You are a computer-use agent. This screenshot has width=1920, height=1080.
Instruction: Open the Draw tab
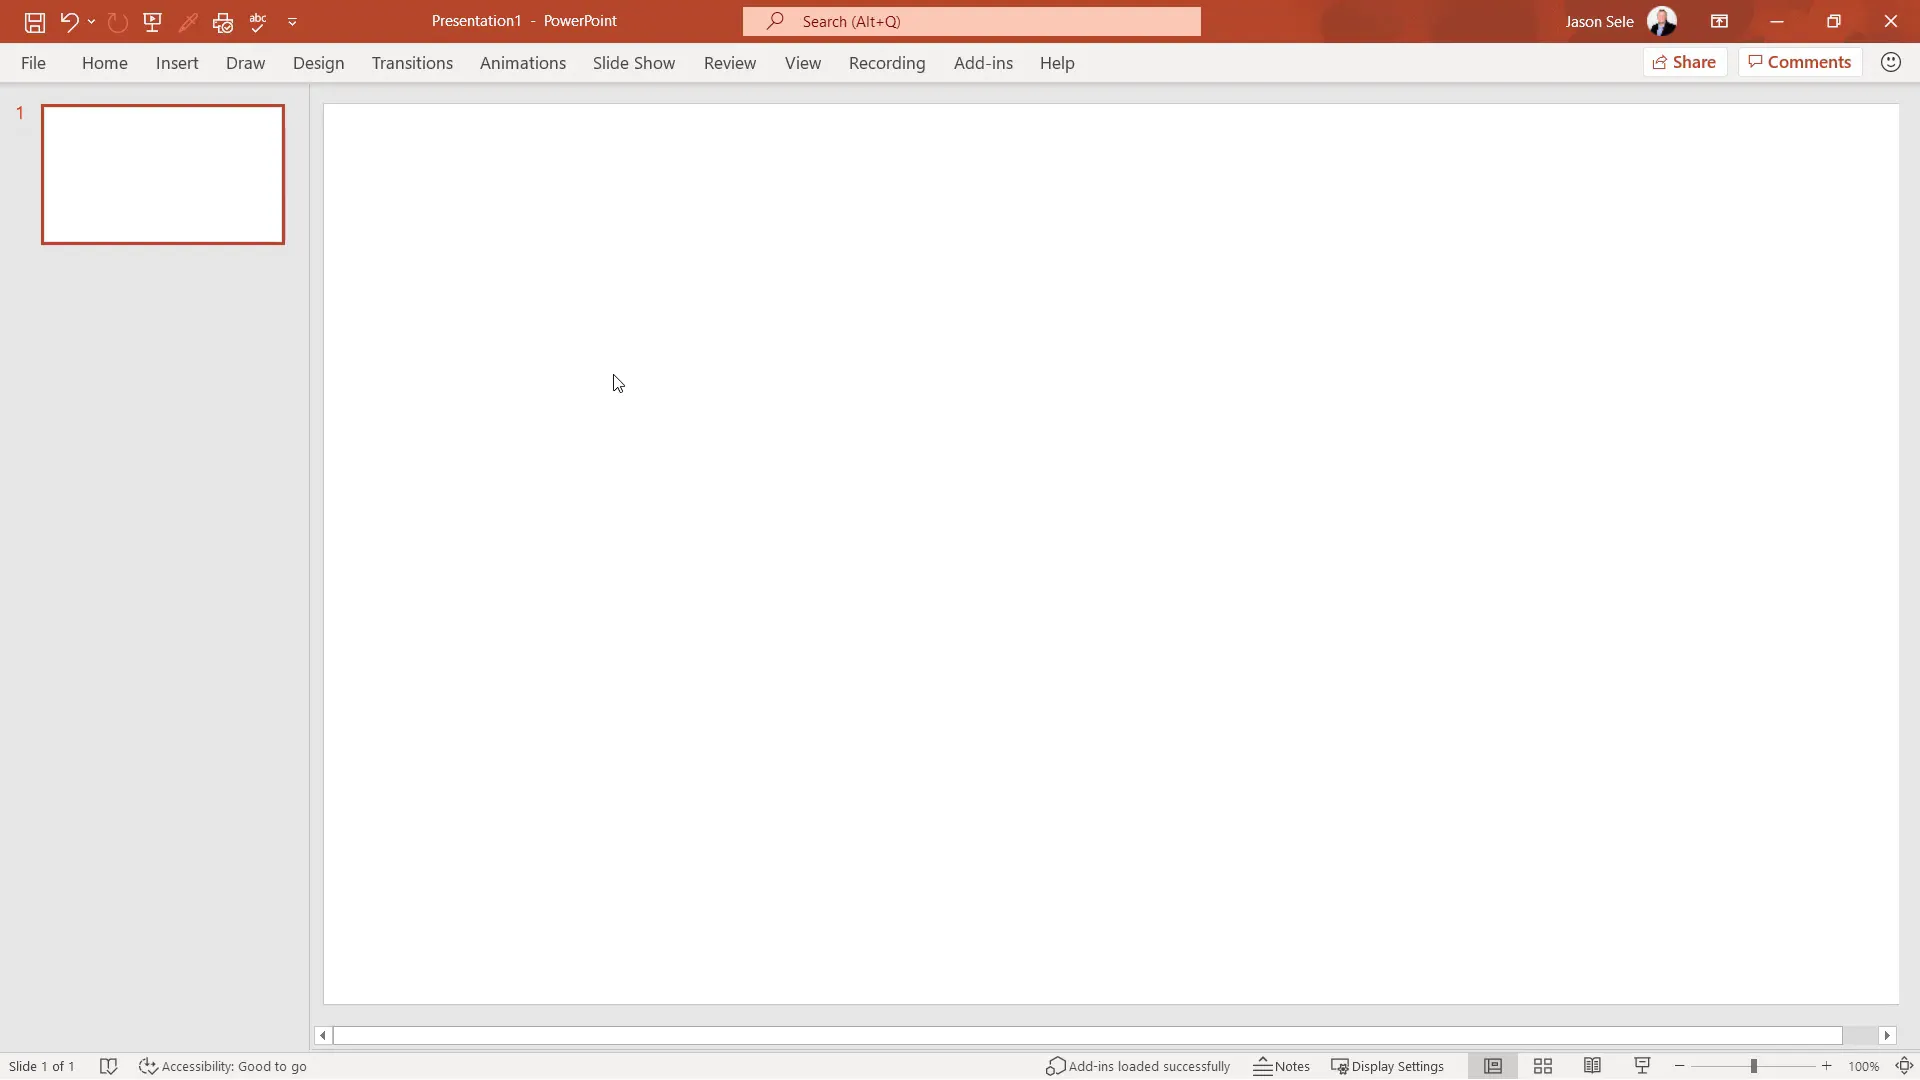click(245, 63)
